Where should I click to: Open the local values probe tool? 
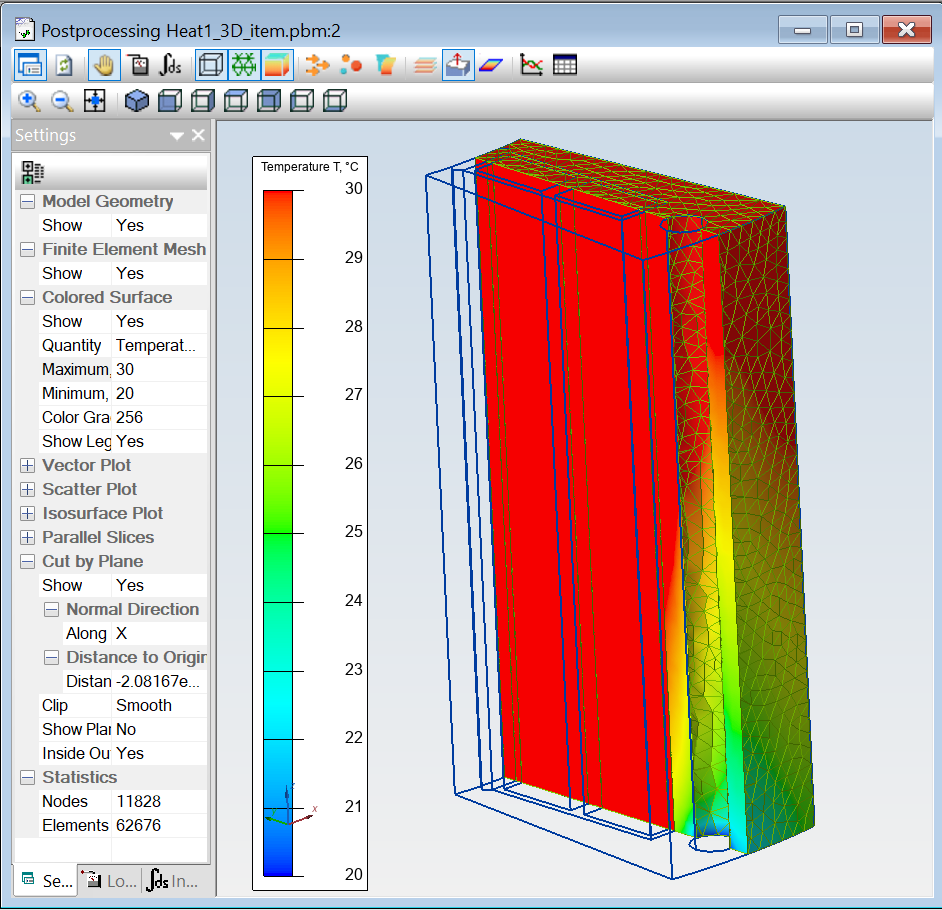(x=139, y=65)
